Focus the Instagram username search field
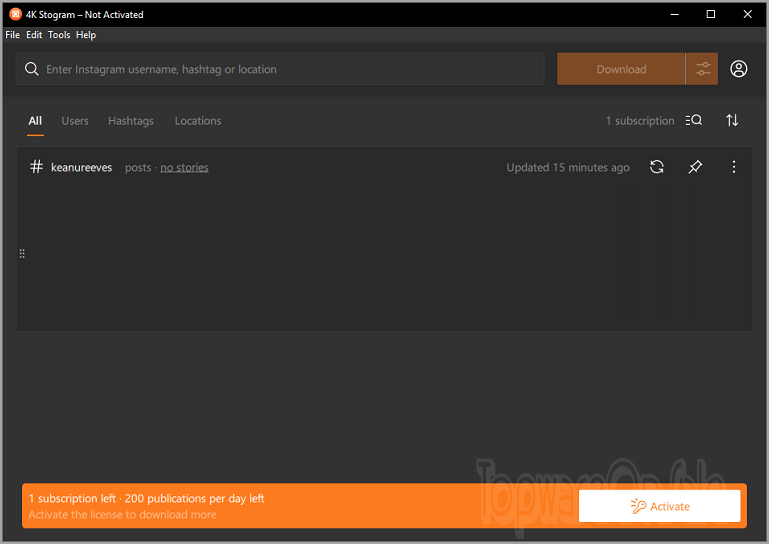This screenshot has height=544, width=769. point(280,69)
